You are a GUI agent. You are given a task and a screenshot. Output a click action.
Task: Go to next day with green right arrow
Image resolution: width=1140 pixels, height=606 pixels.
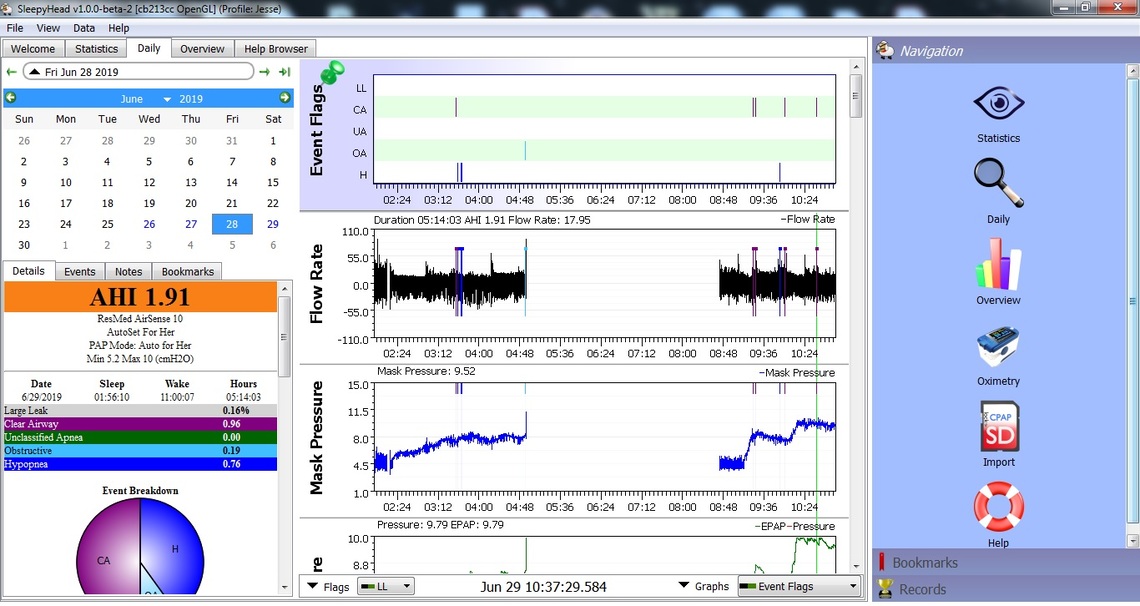[265, 72]
